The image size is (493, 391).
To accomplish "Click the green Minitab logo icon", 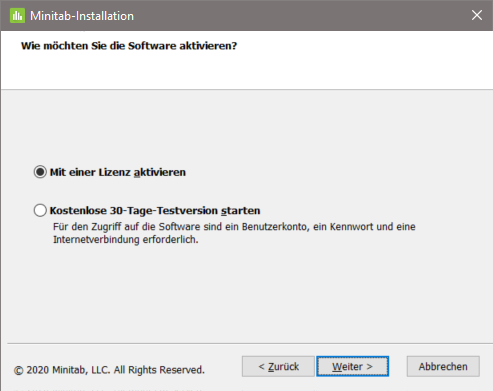I will [17, 16].
